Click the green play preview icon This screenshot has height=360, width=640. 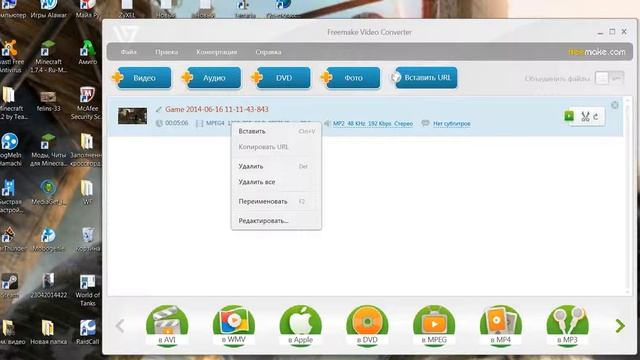pyautogui.click(x=569, y=116)
